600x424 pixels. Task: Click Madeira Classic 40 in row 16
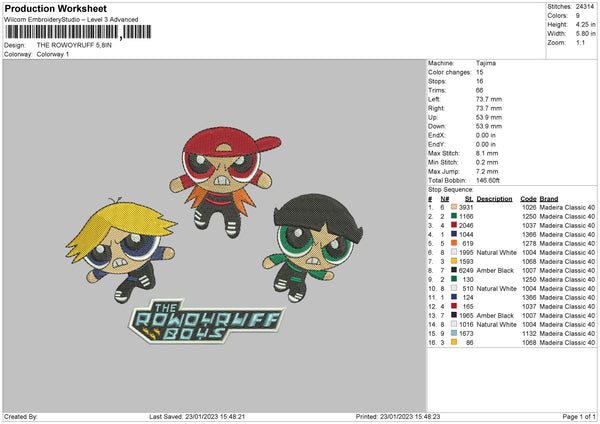(x=567, y=343)
